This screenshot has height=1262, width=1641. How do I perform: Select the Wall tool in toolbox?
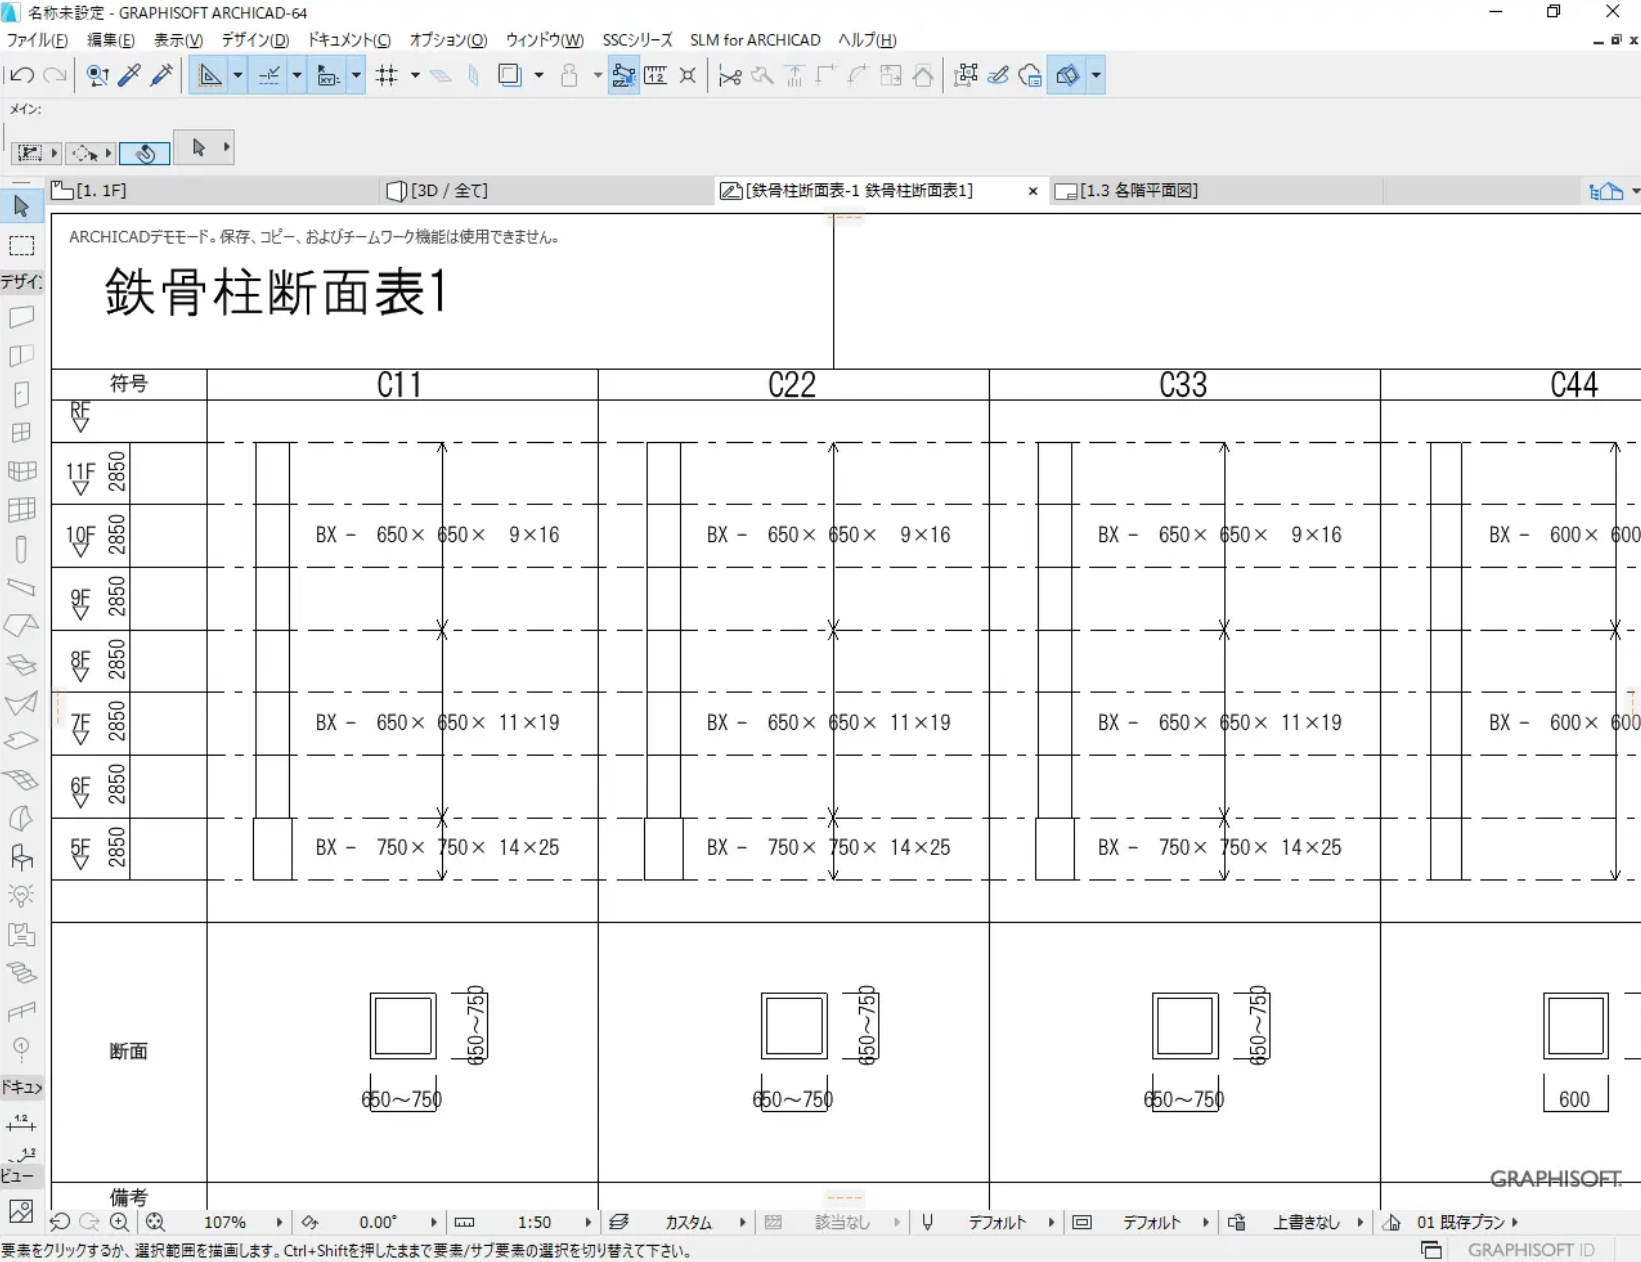click(x=21, y=317)
